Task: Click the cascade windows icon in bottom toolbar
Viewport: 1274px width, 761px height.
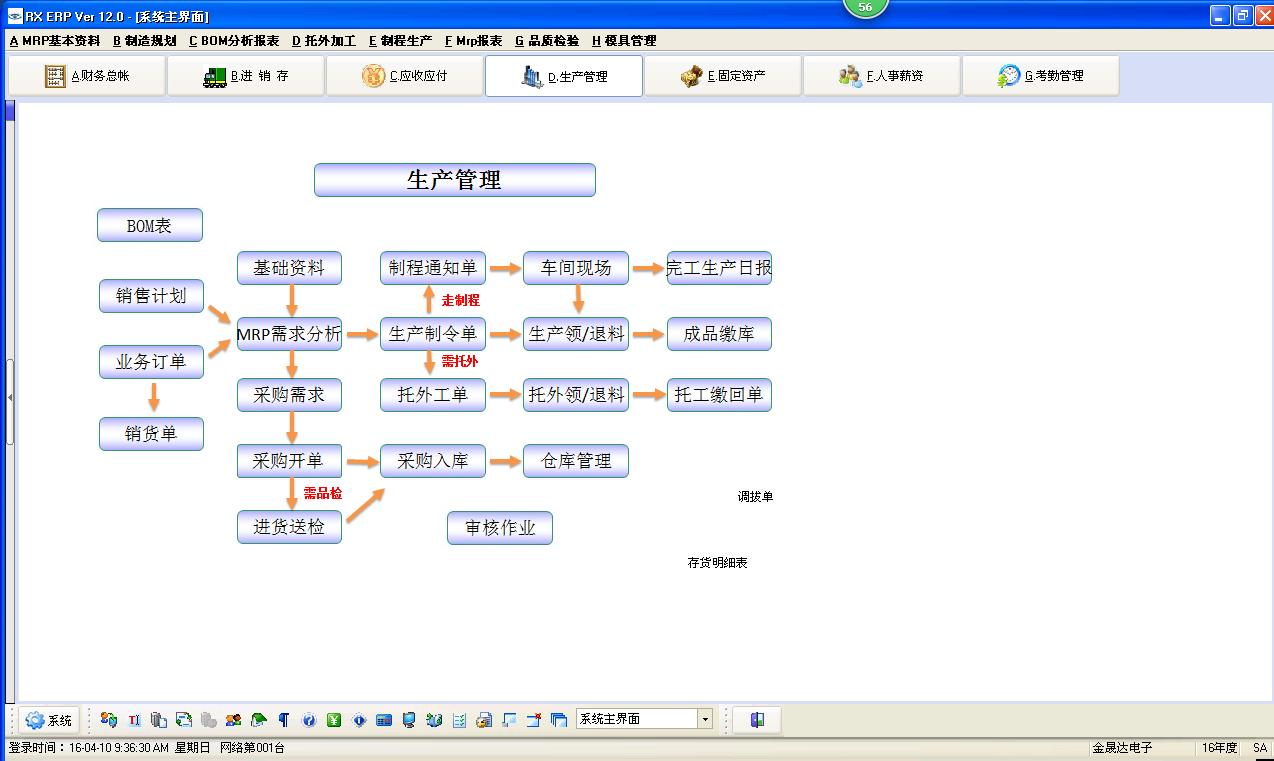Action: pyautogui.click(x=559, y=720)
